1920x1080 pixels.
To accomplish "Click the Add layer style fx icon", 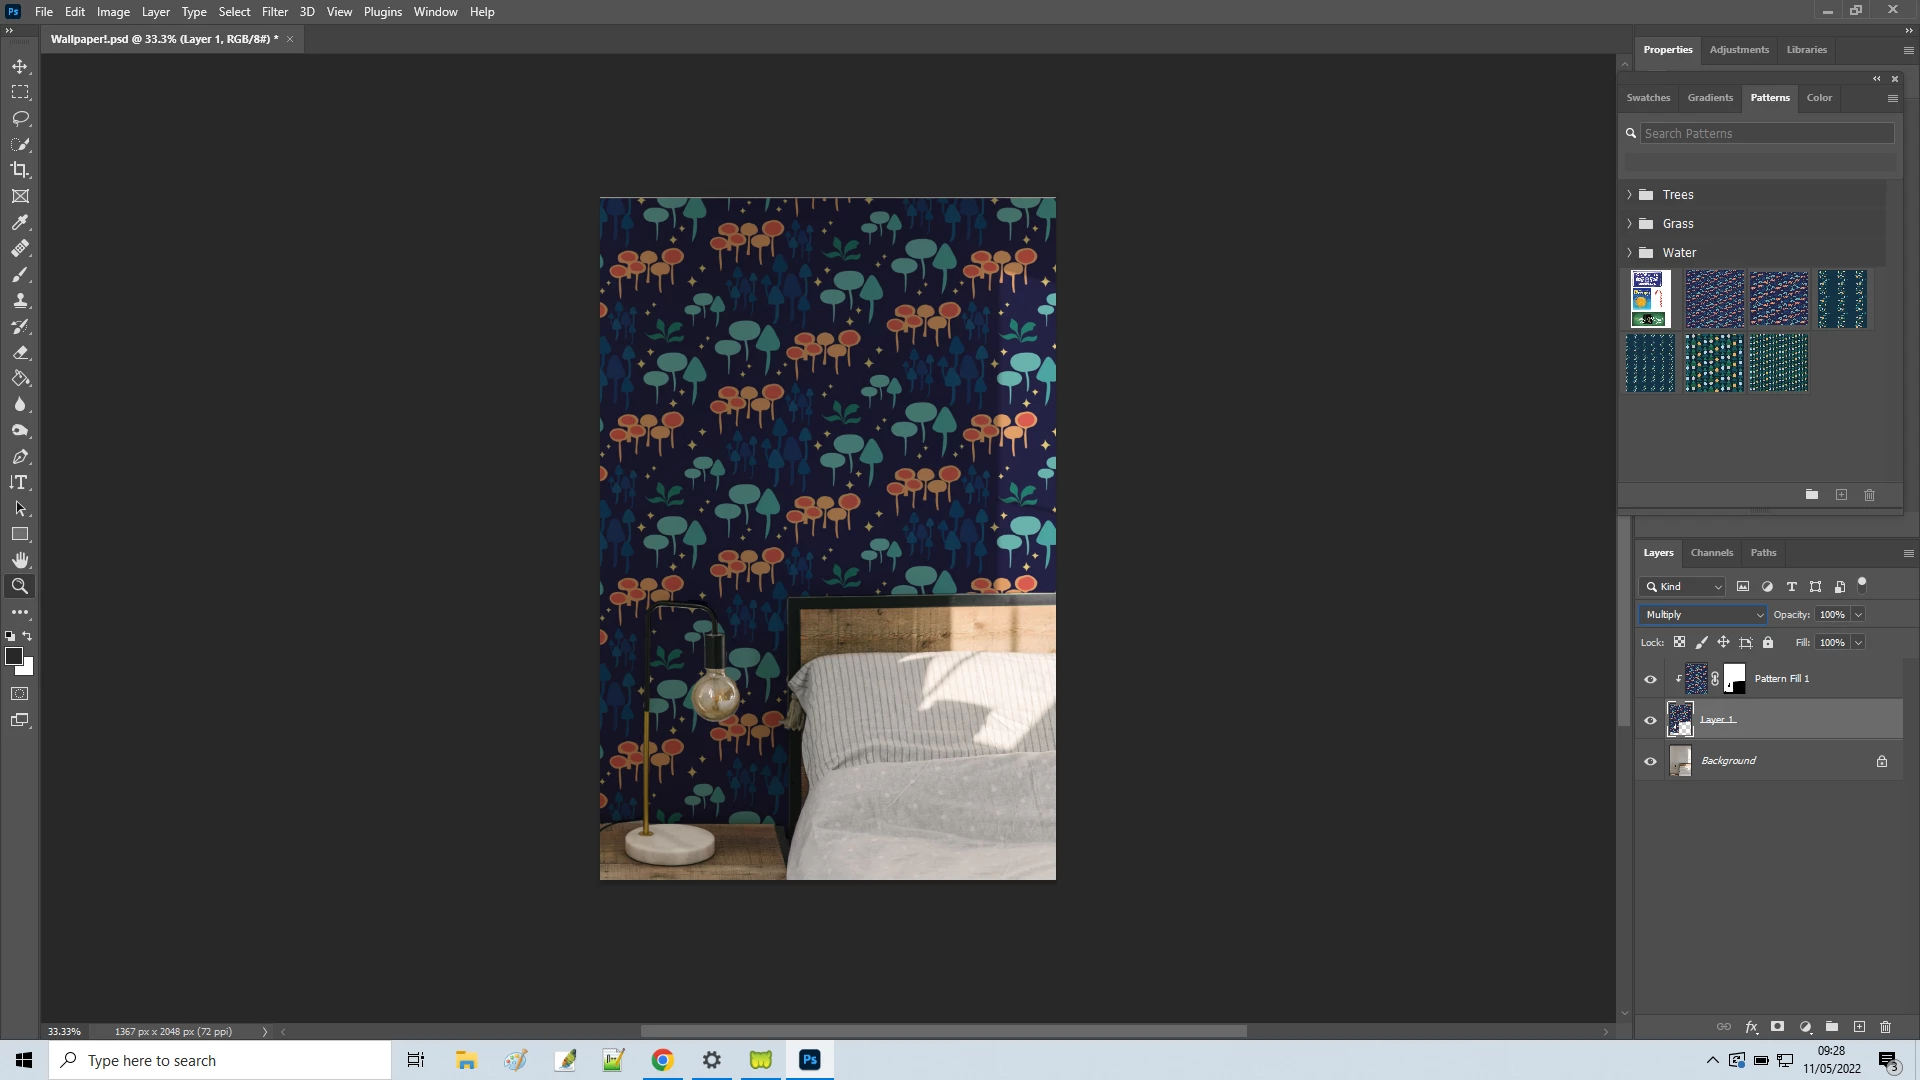I will (1751, 1027).
